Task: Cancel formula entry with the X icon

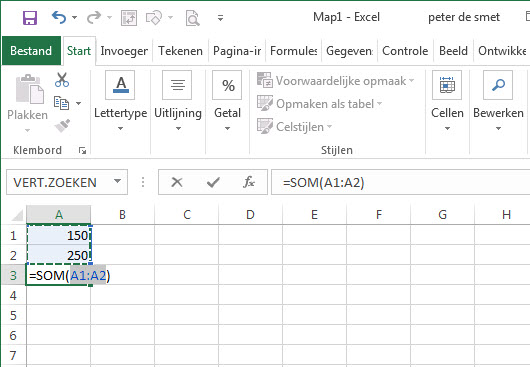Action: (177, 182)
